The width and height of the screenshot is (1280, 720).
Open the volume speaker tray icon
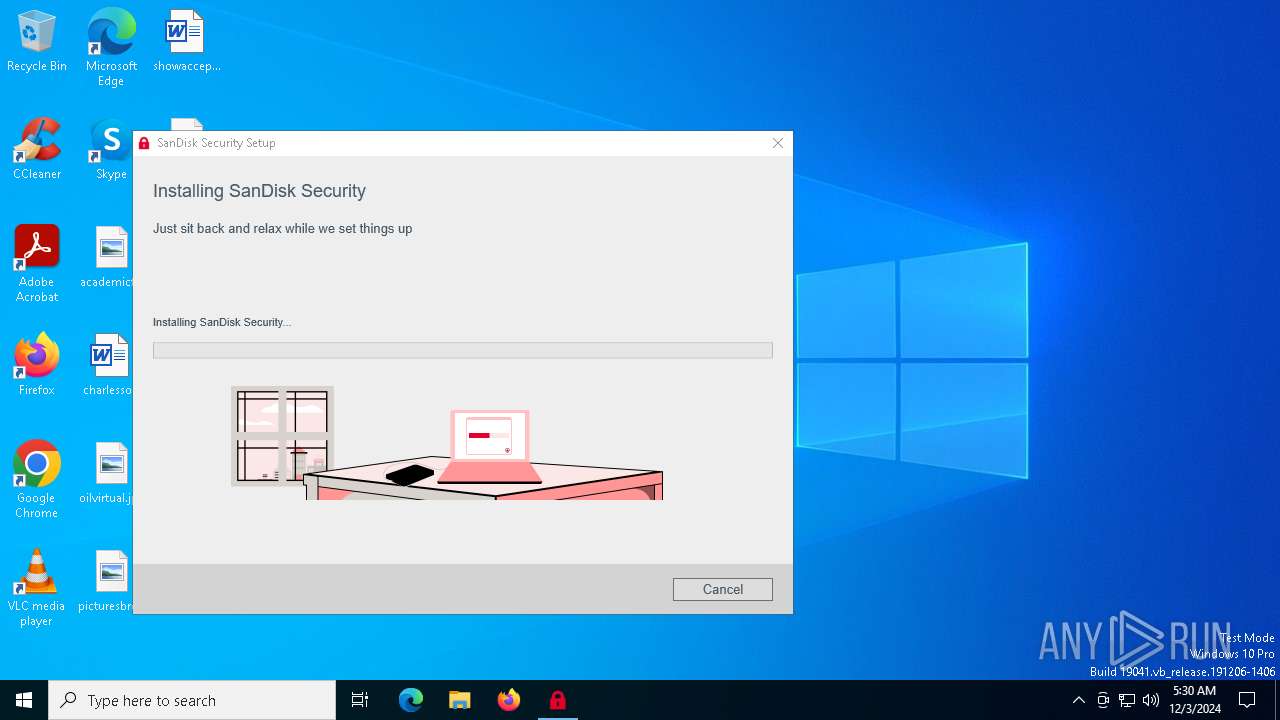(1151, 700)
